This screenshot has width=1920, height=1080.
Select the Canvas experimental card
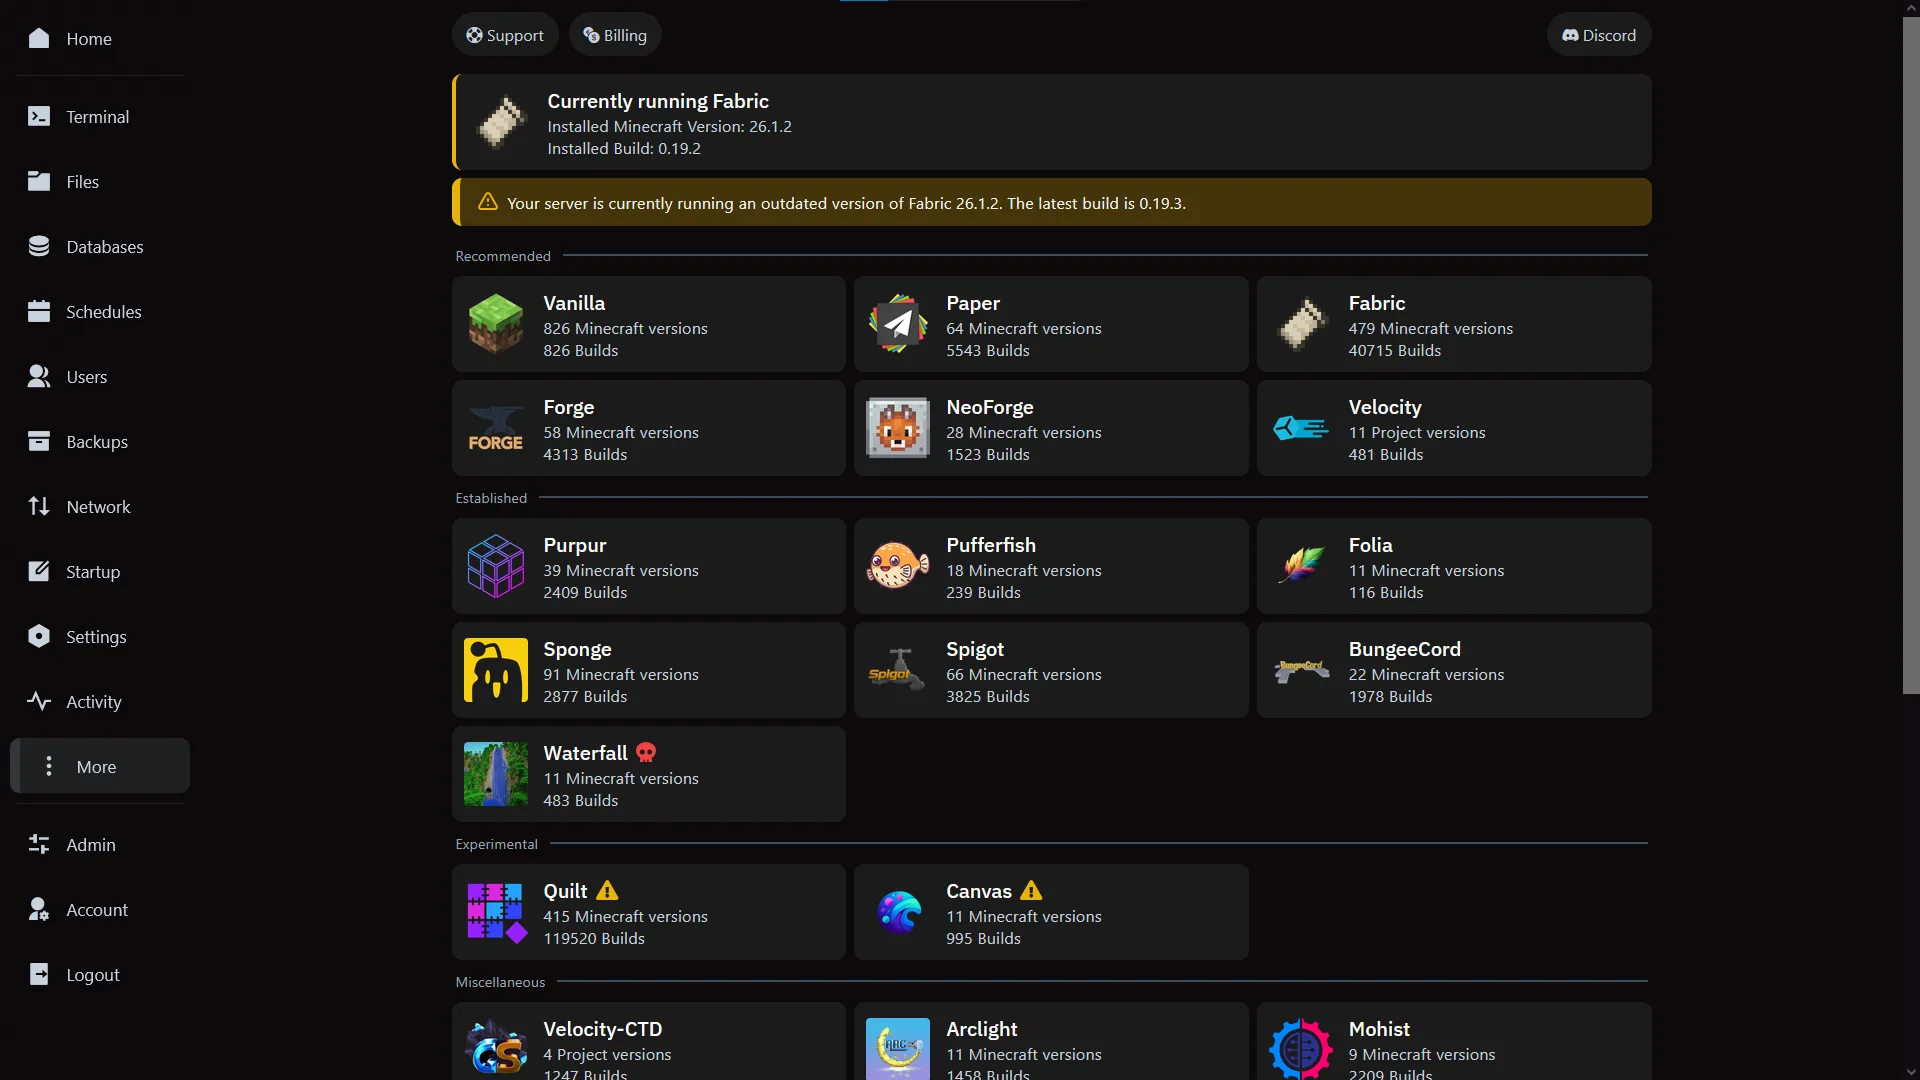coord(1051,912)
